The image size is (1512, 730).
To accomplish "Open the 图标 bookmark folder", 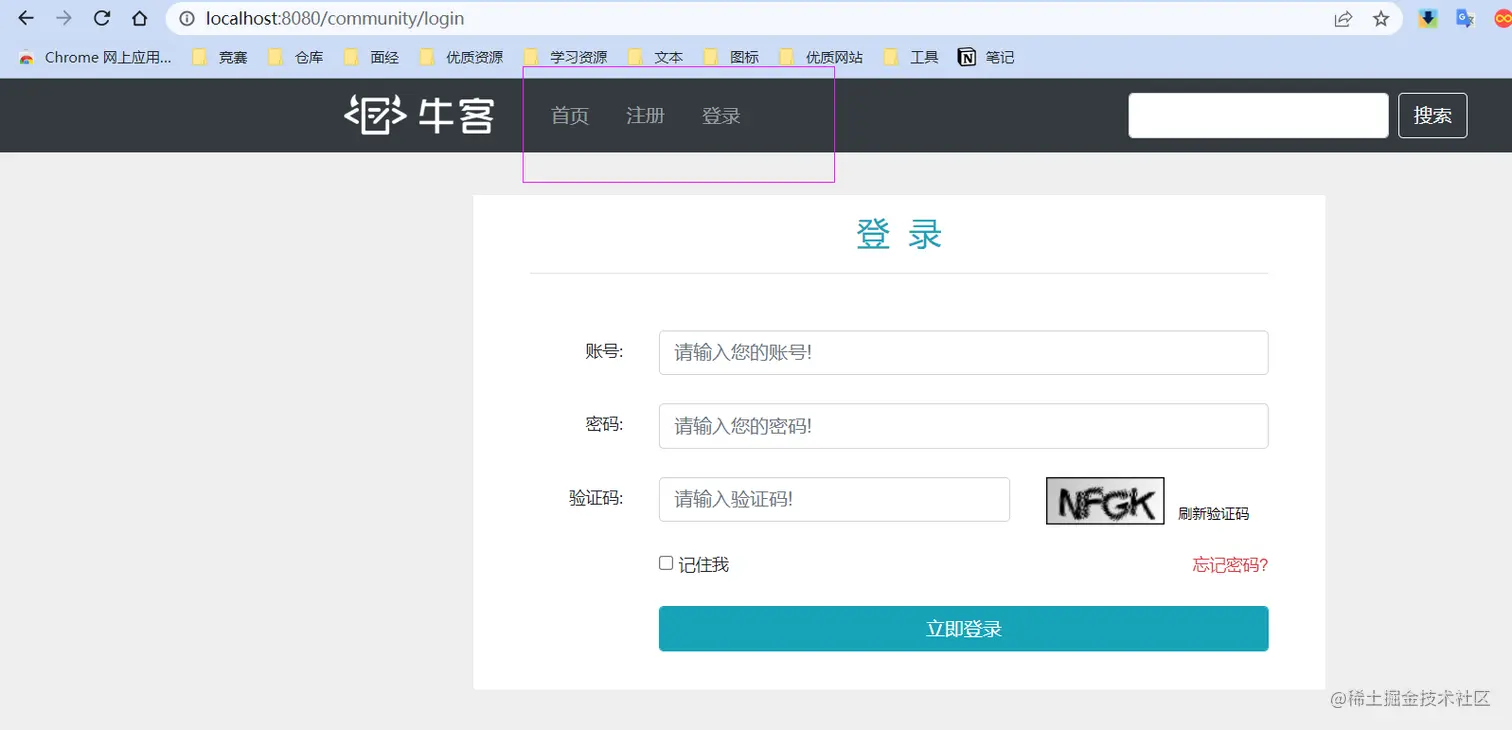I will point(732,57).
